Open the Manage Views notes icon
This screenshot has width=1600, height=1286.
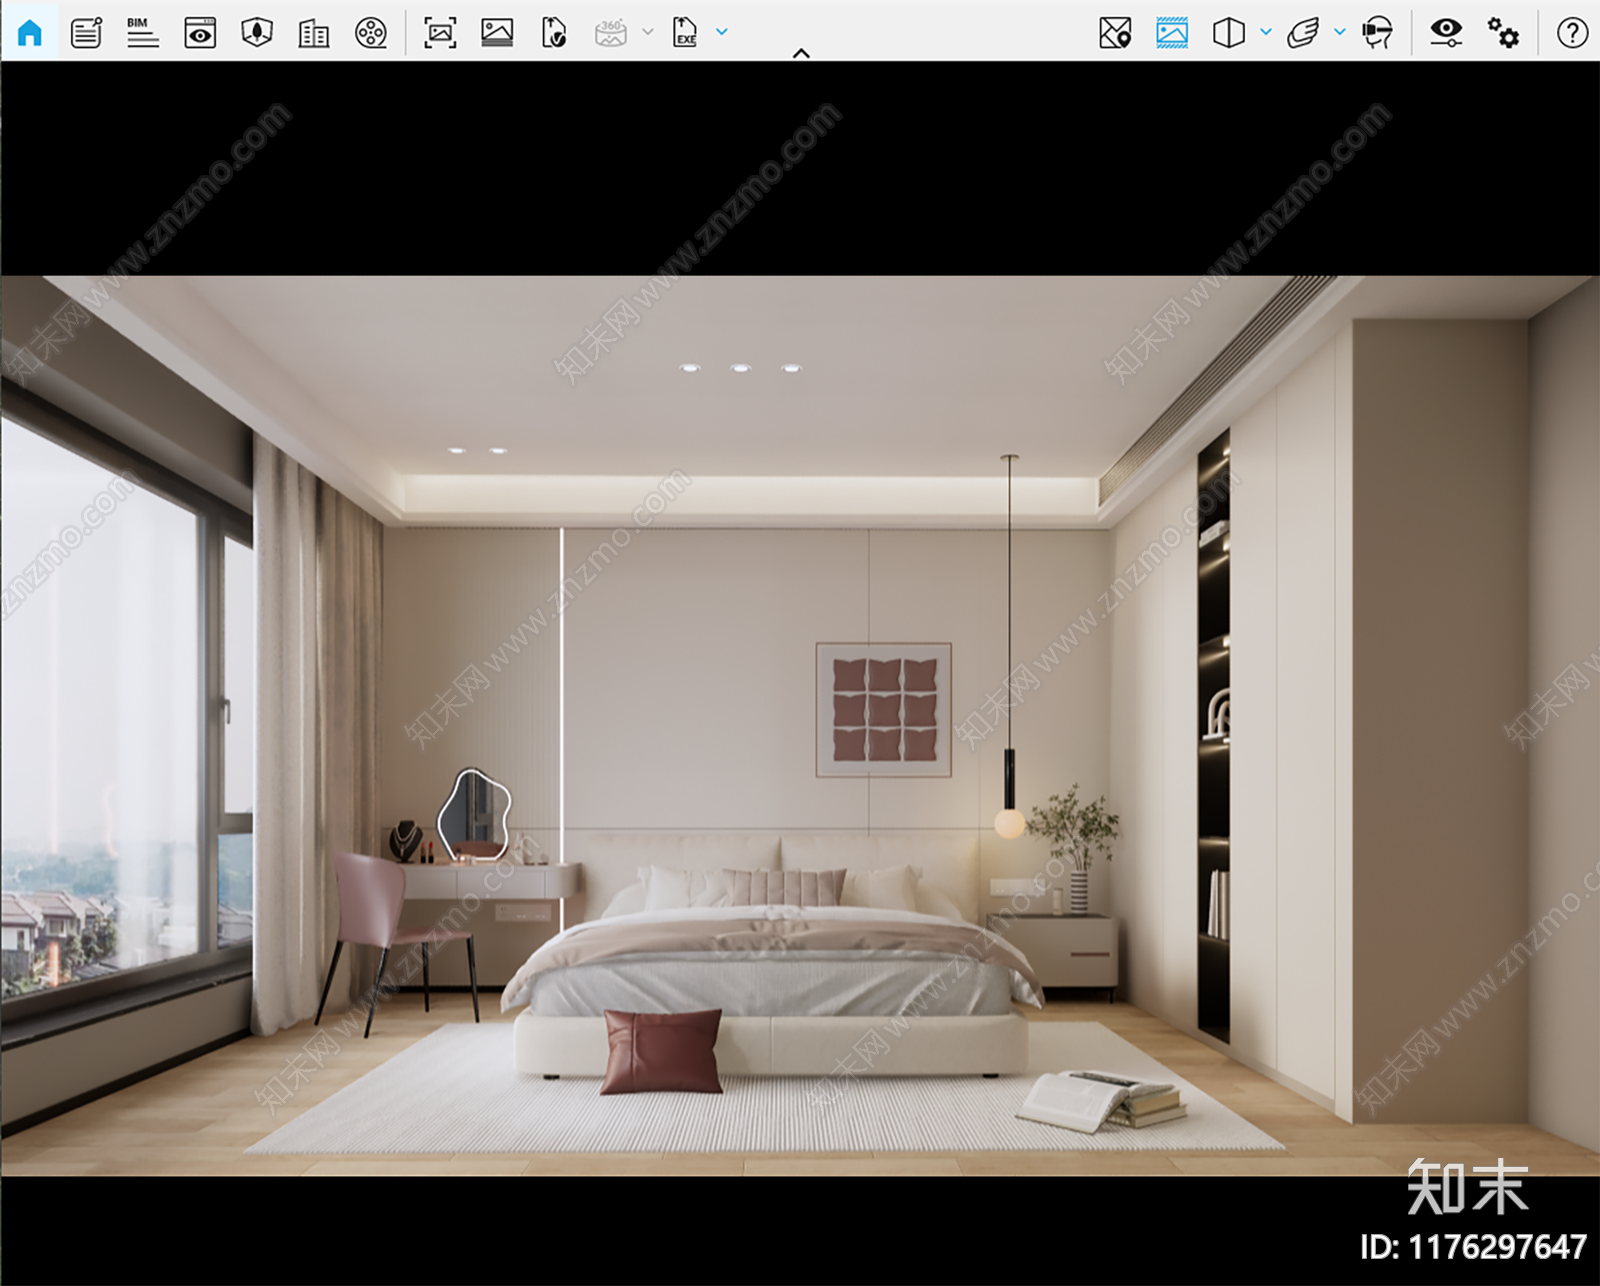pos(86,33)
